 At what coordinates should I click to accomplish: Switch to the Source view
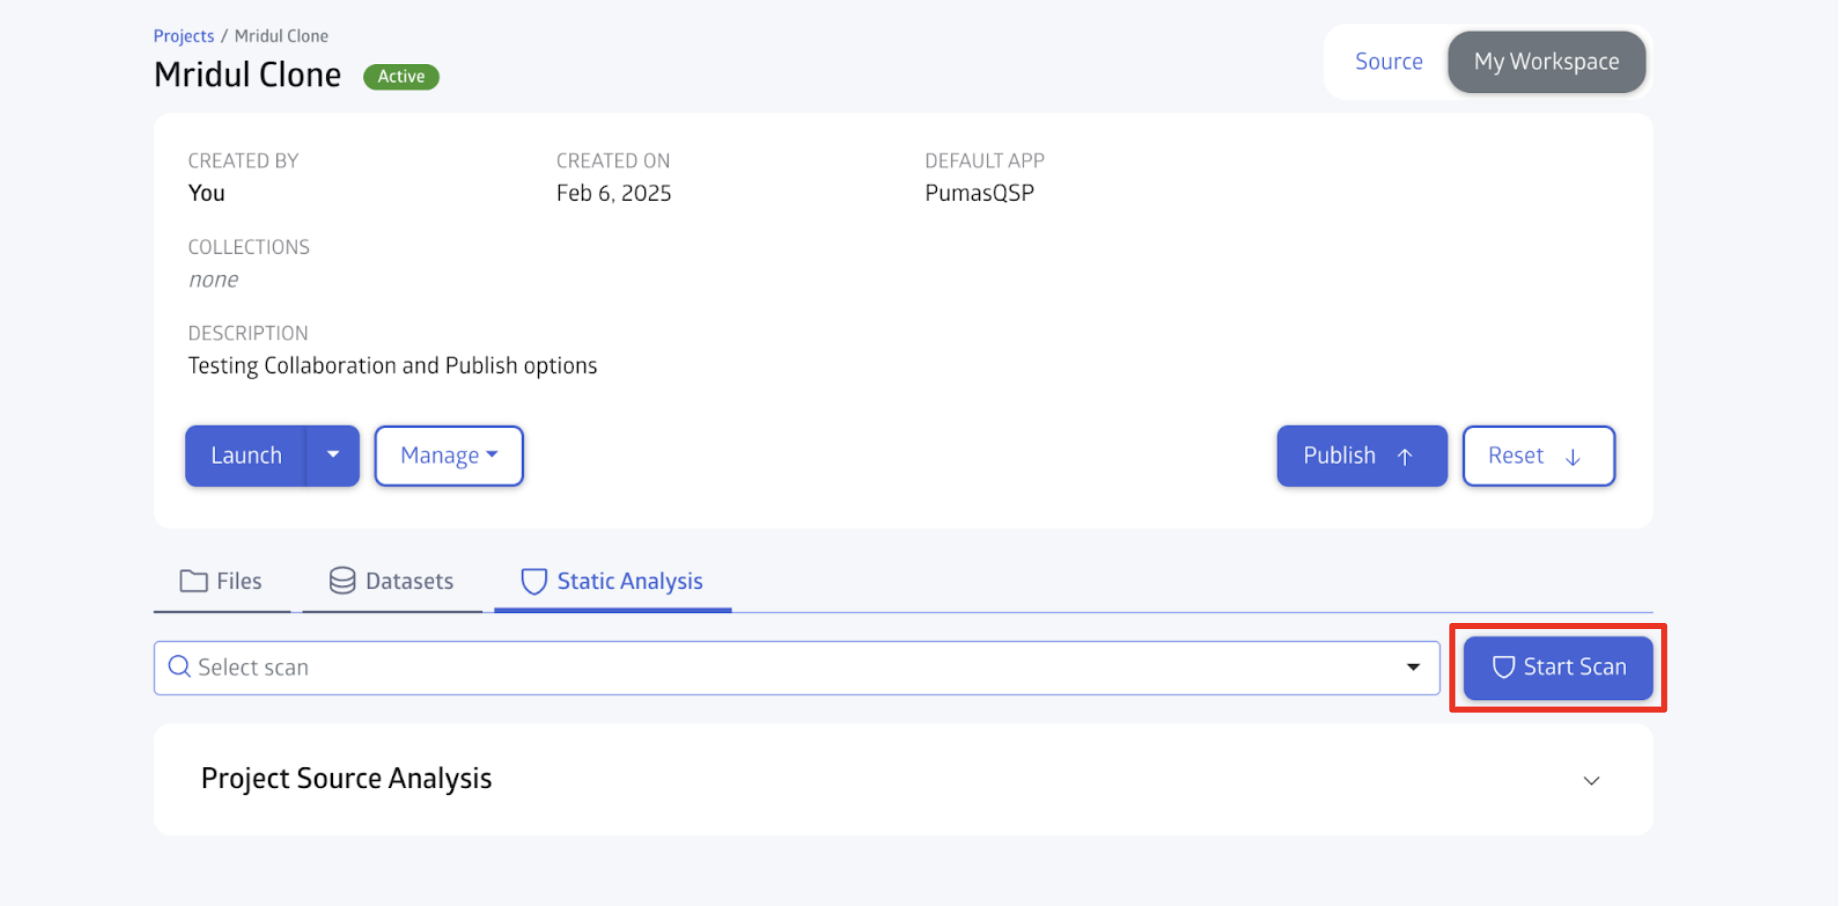[x=1388, y=61]
